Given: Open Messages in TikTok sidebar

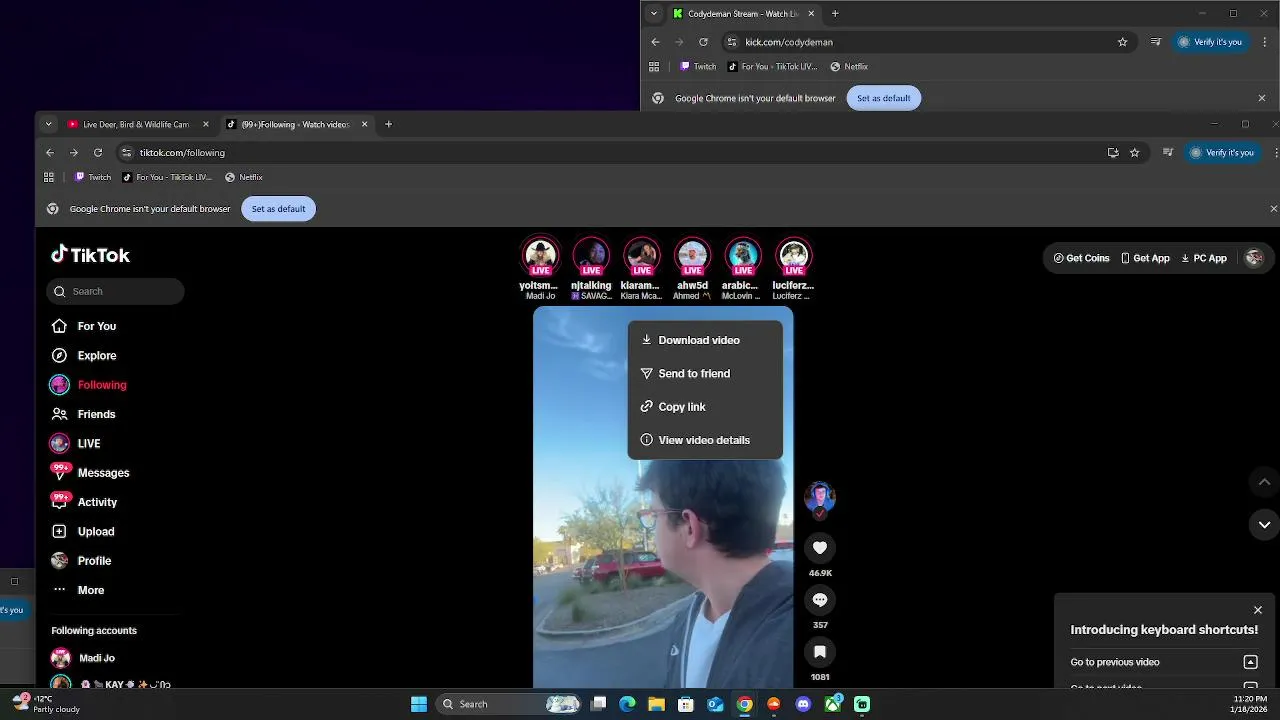Looking at the screenshot, I should pyautogui.click(x=91, y=473).
